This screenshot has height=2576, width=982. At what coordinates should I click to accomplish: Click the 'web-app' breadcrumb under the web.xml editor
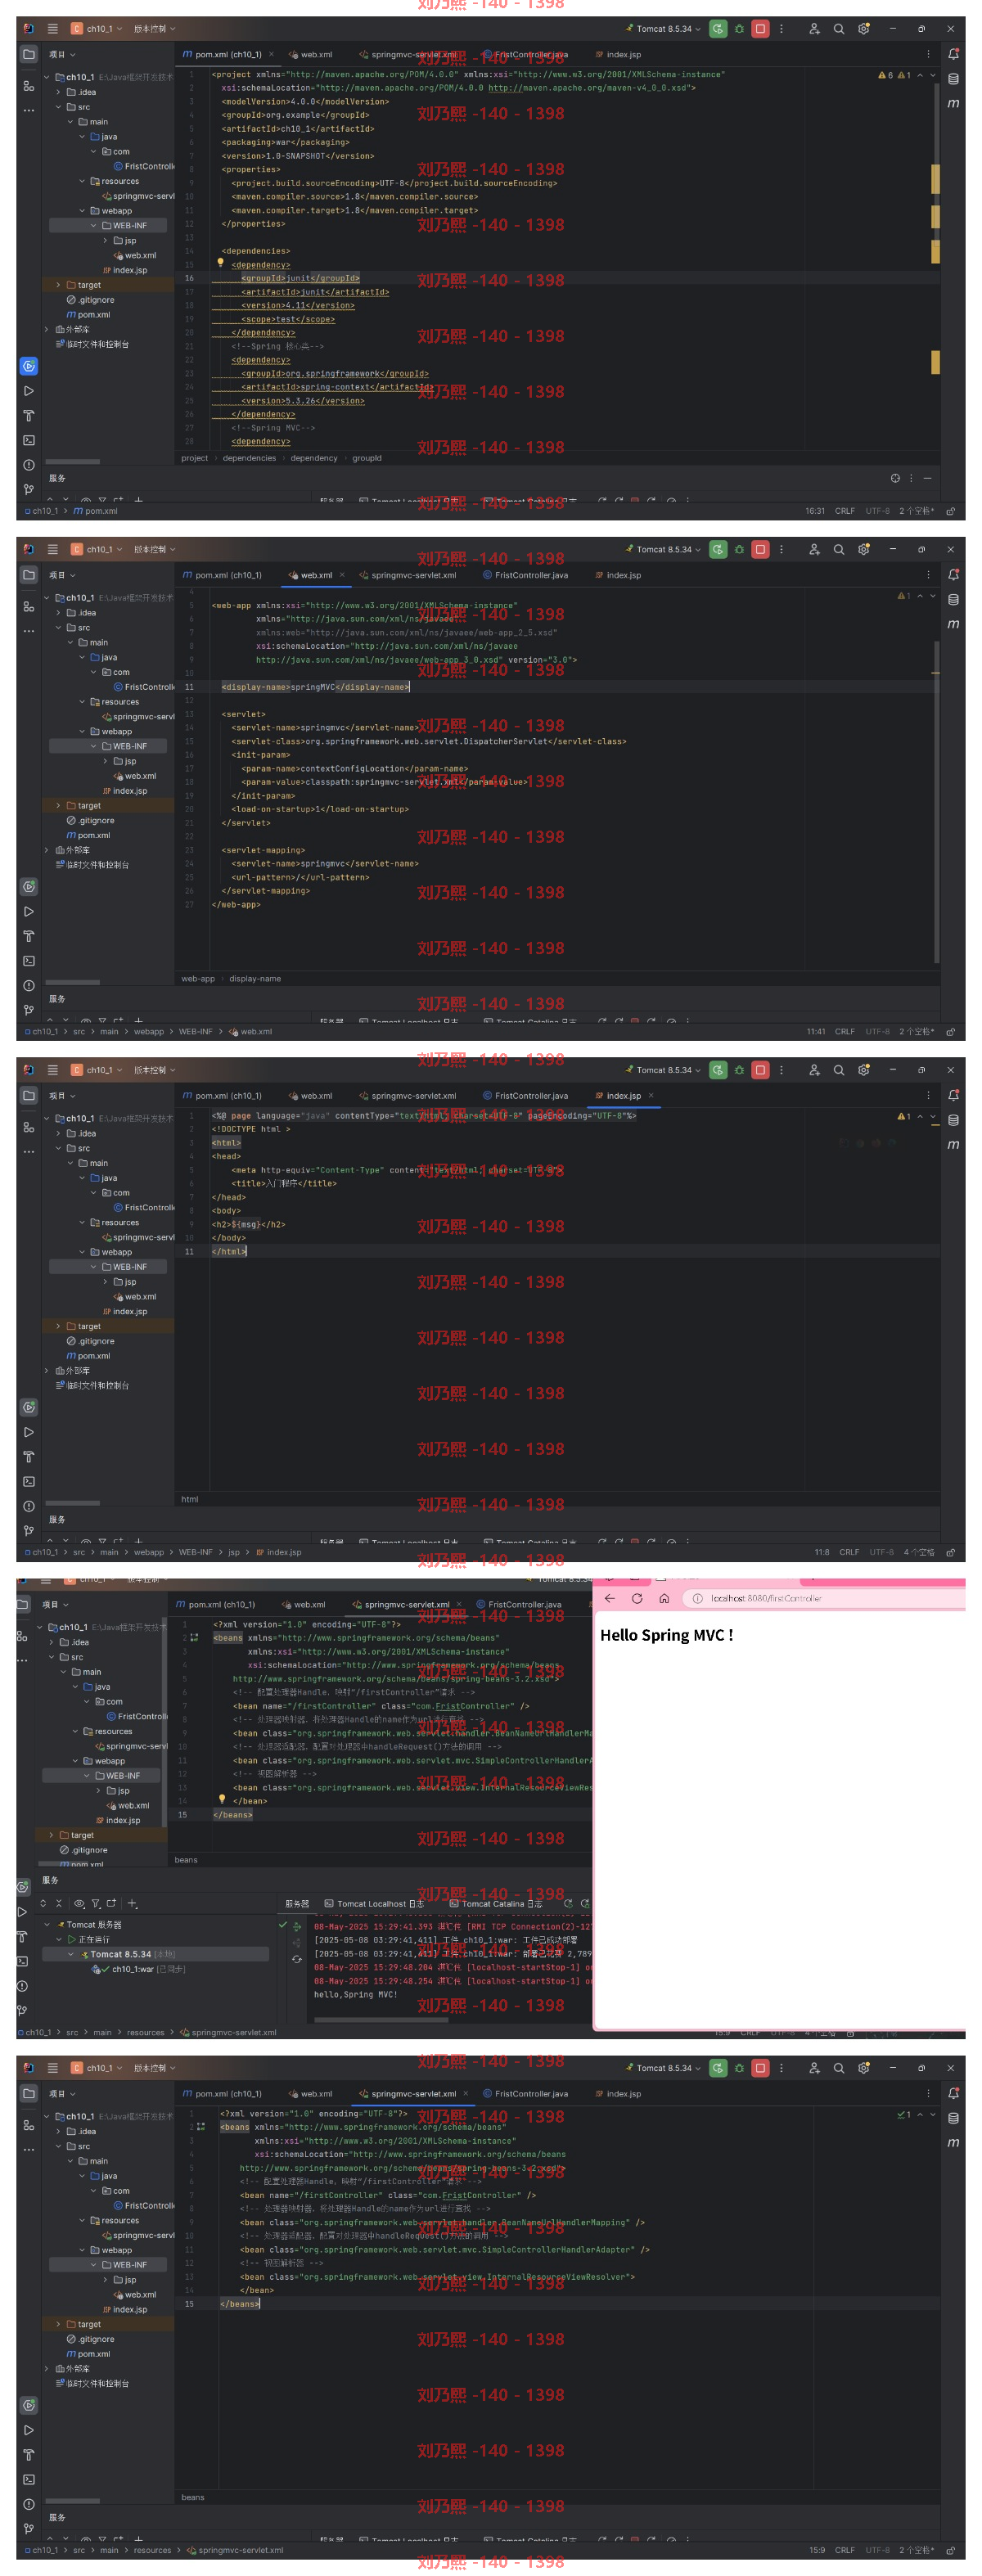198,979
